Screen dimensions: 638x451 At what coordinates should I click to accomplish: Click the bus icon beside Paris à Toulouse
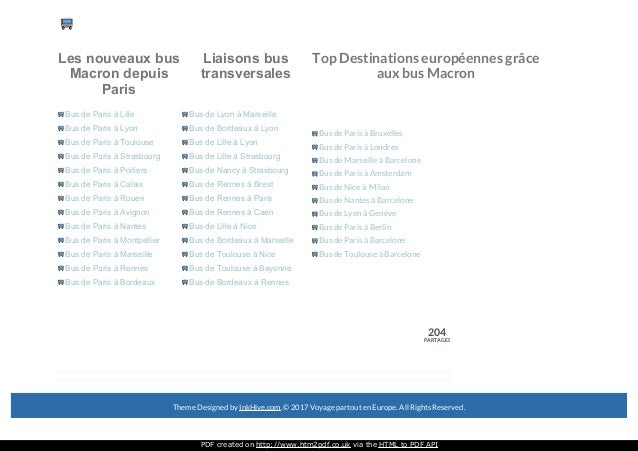tap(61, 143)
